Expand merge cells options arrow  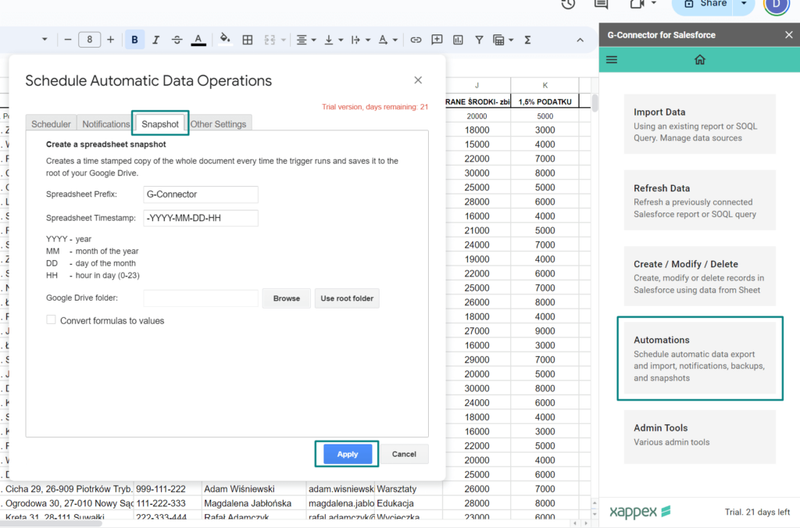coord(283,40)
